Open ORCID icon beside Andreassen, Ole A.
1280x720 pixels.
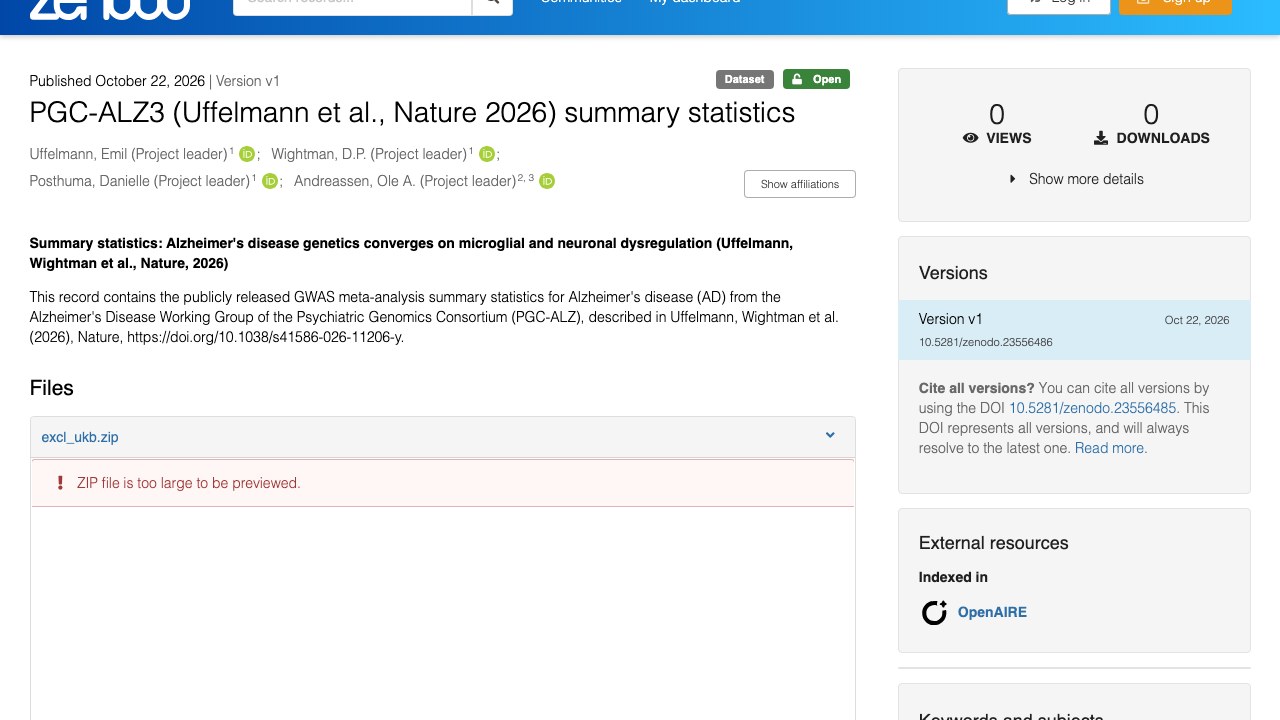pos(547,181)
